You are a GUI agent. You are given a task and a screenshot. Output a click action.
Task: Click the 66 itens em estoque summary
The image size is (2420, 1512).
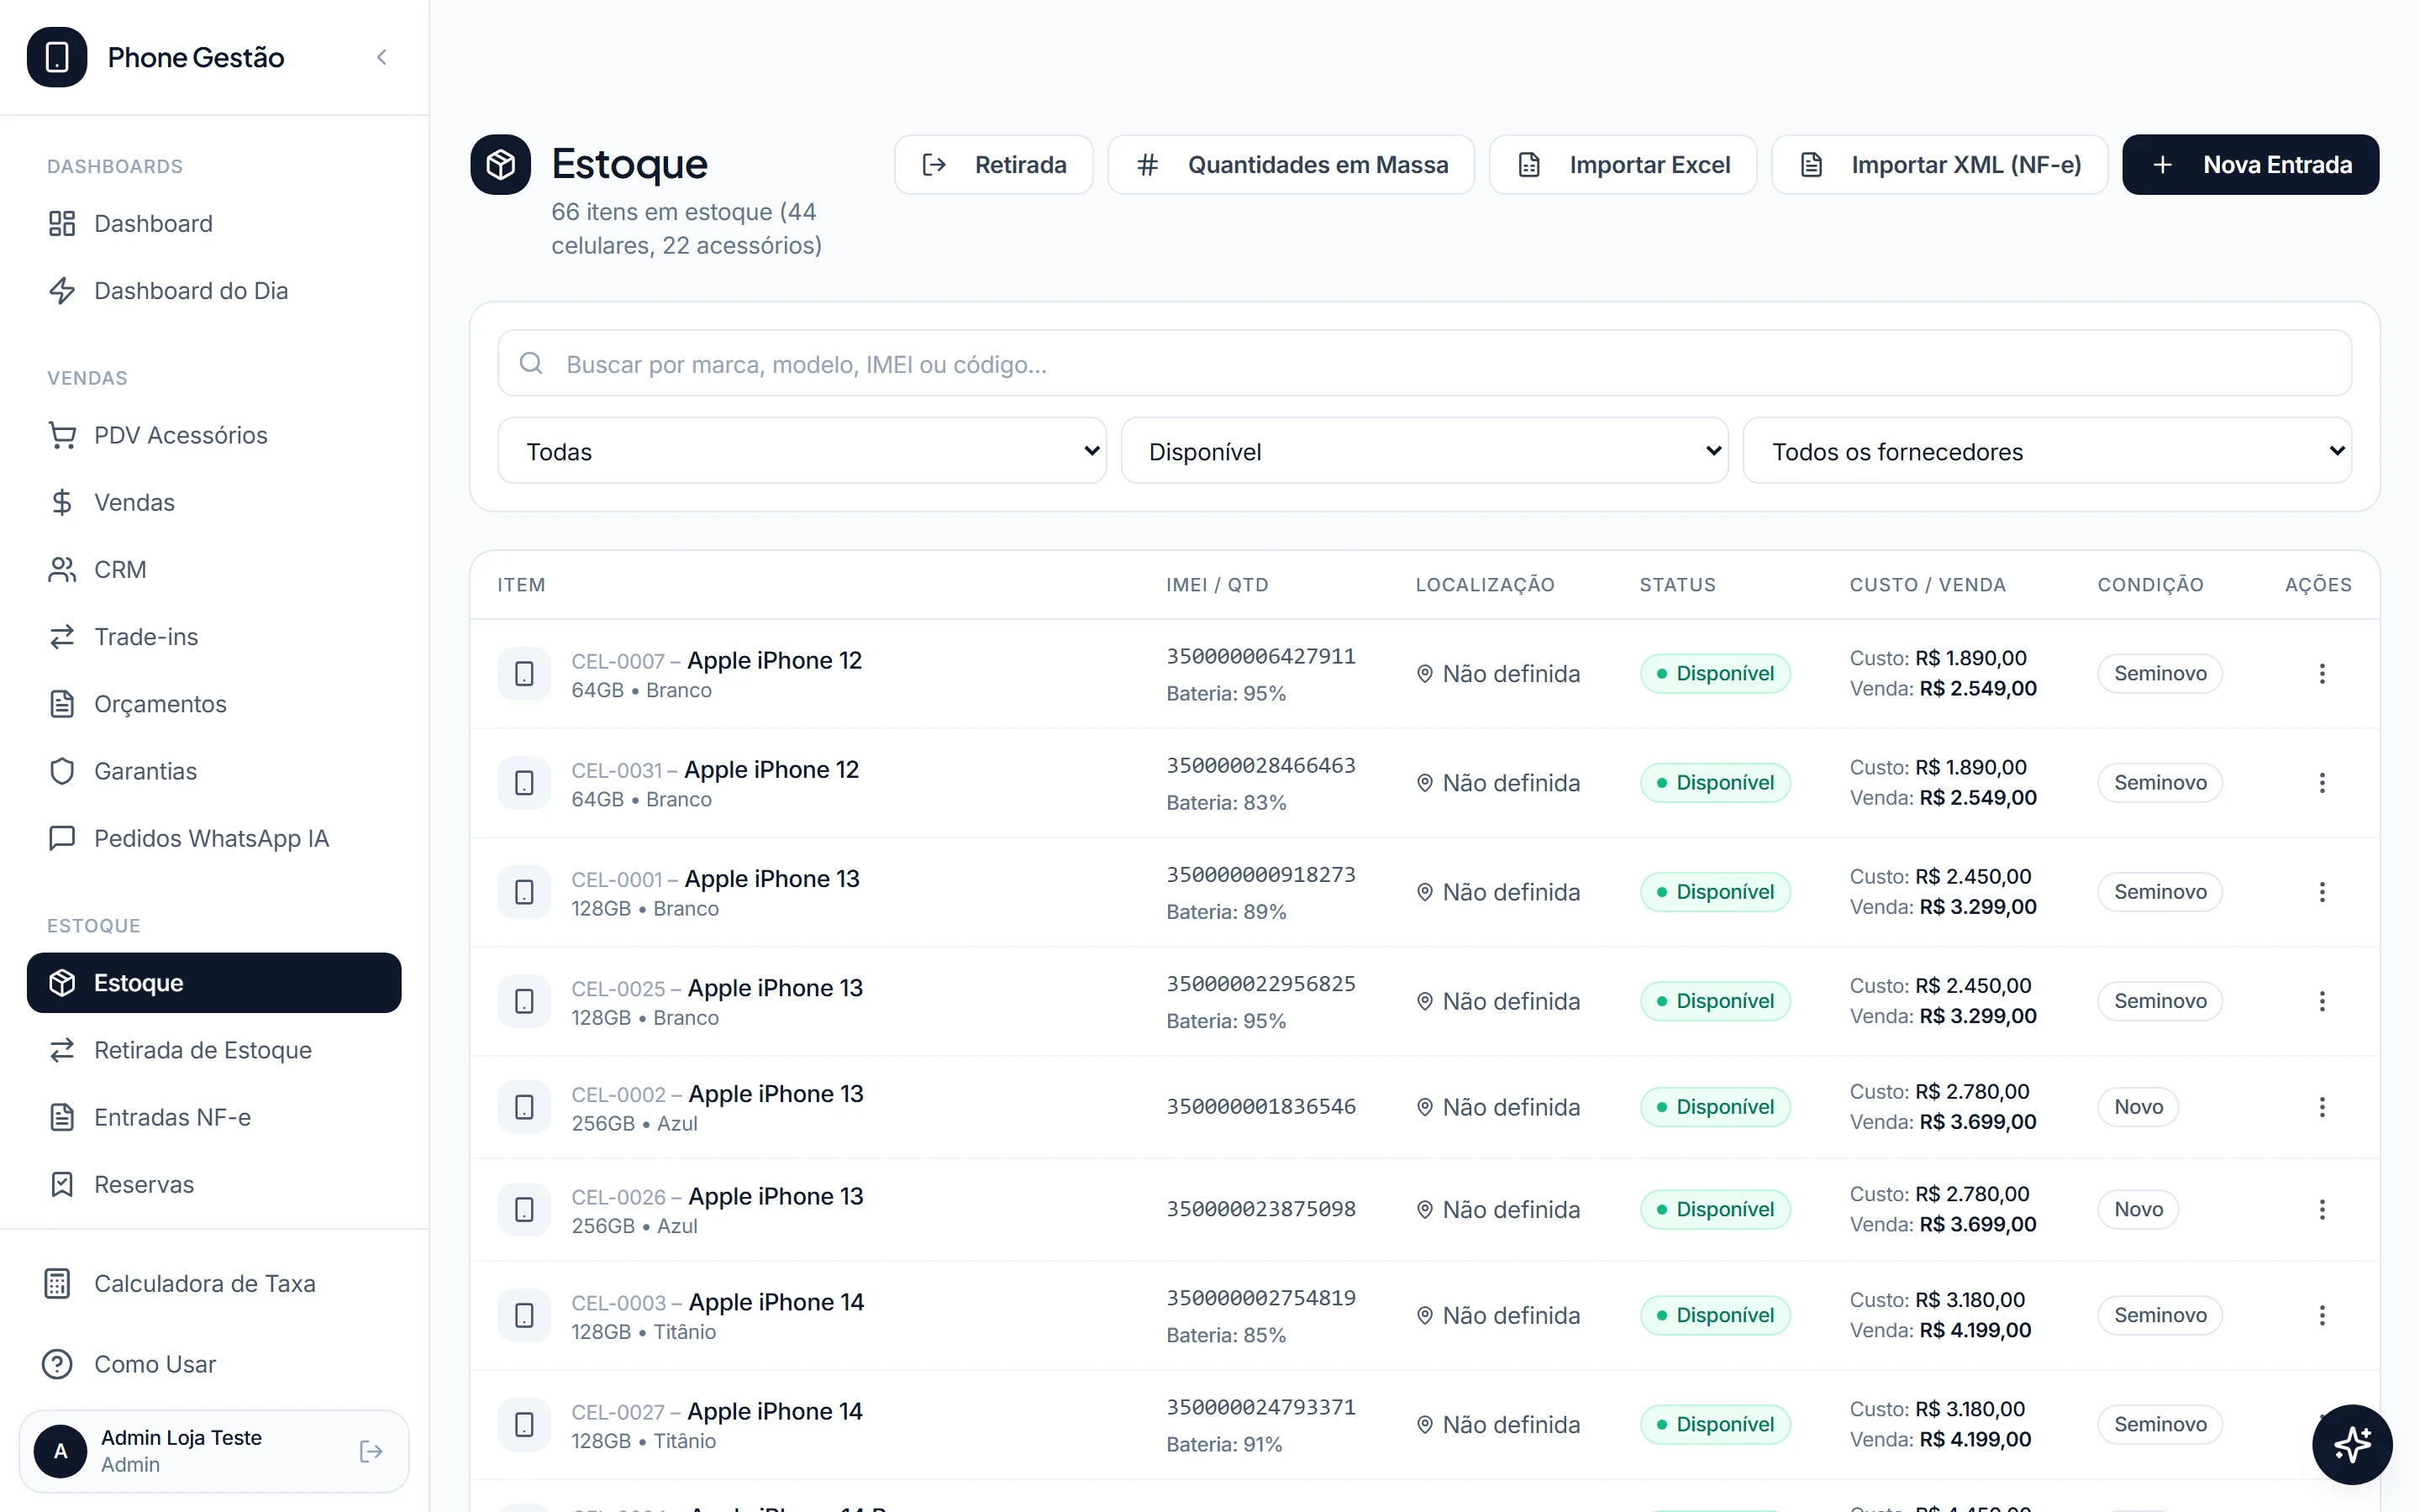pos(686,229)
